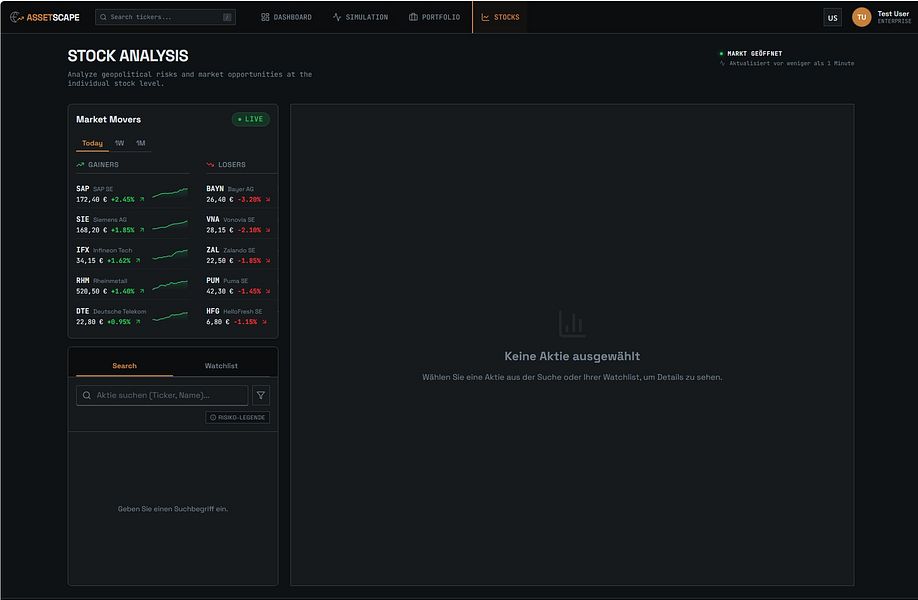This screenshot has width=918, height=600.
Task: Click the AssetScape logo
Action: pos(44,17)
